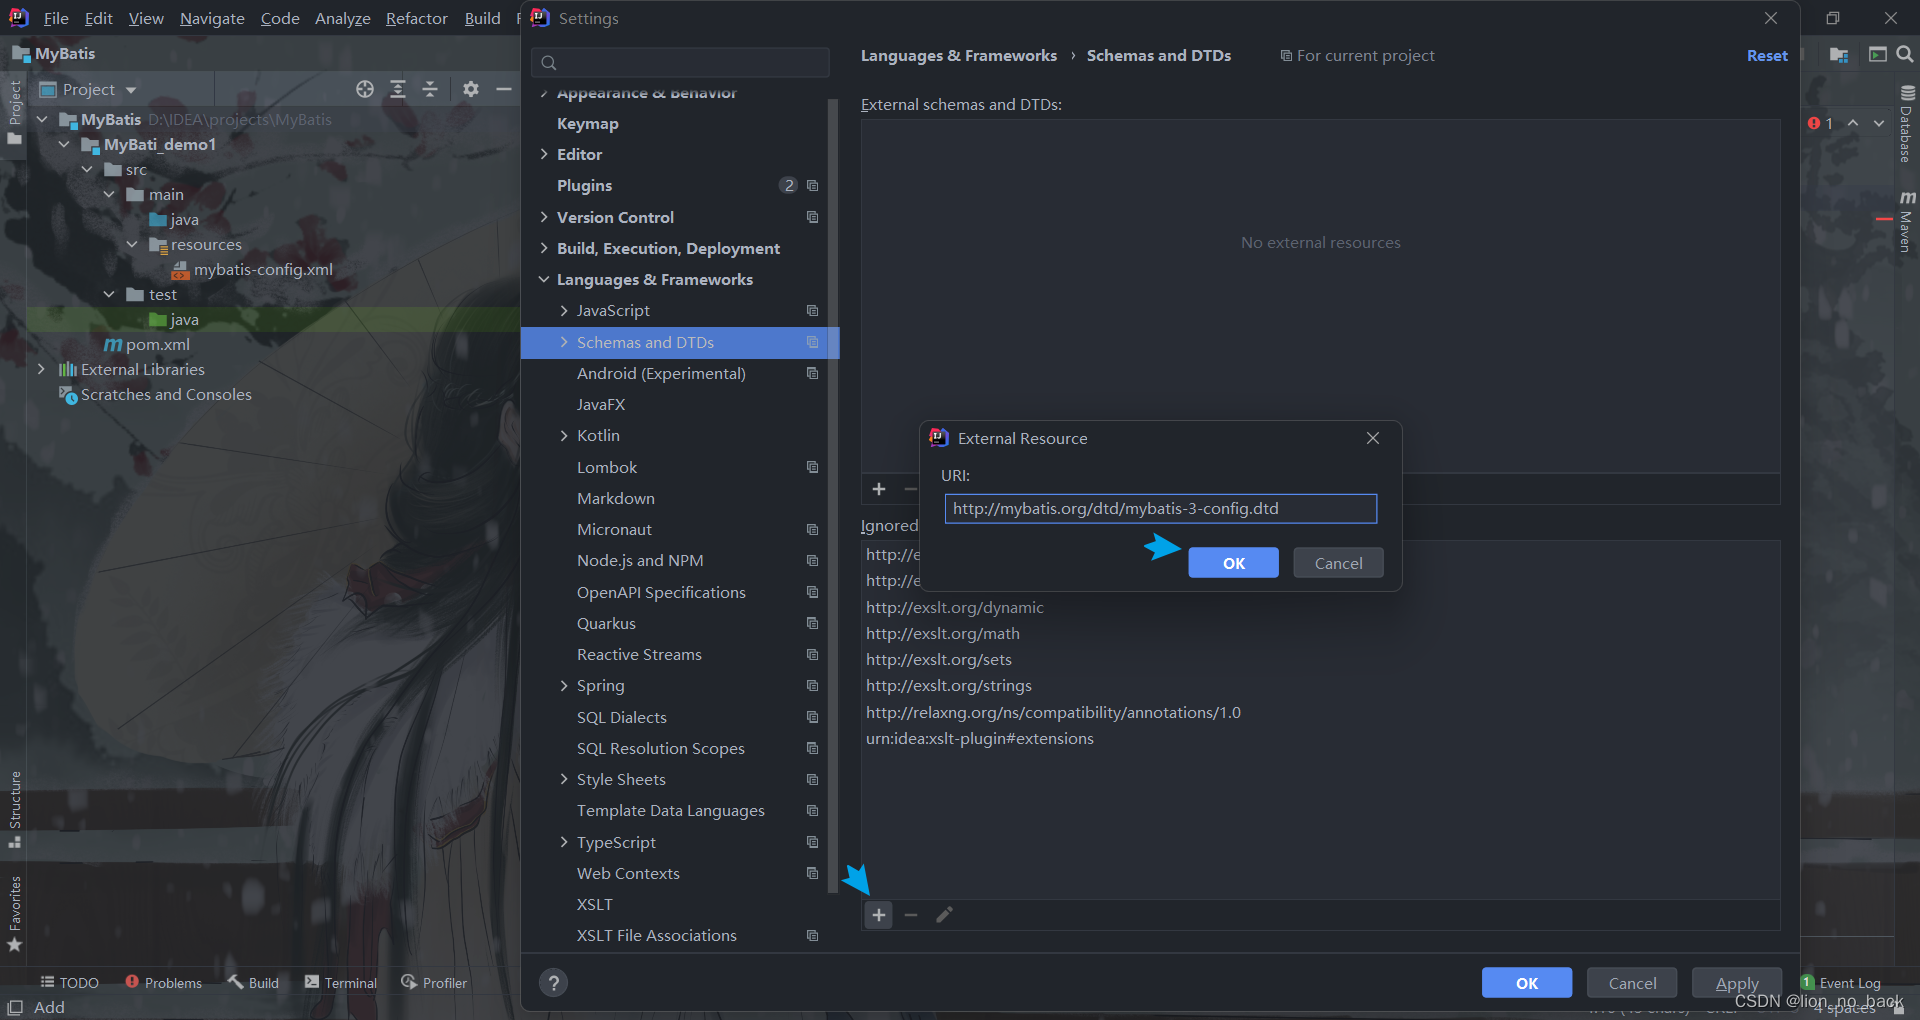Open the Event Log
The height and width of the screenshot is (1020, 1920).
coord(1841,983)
